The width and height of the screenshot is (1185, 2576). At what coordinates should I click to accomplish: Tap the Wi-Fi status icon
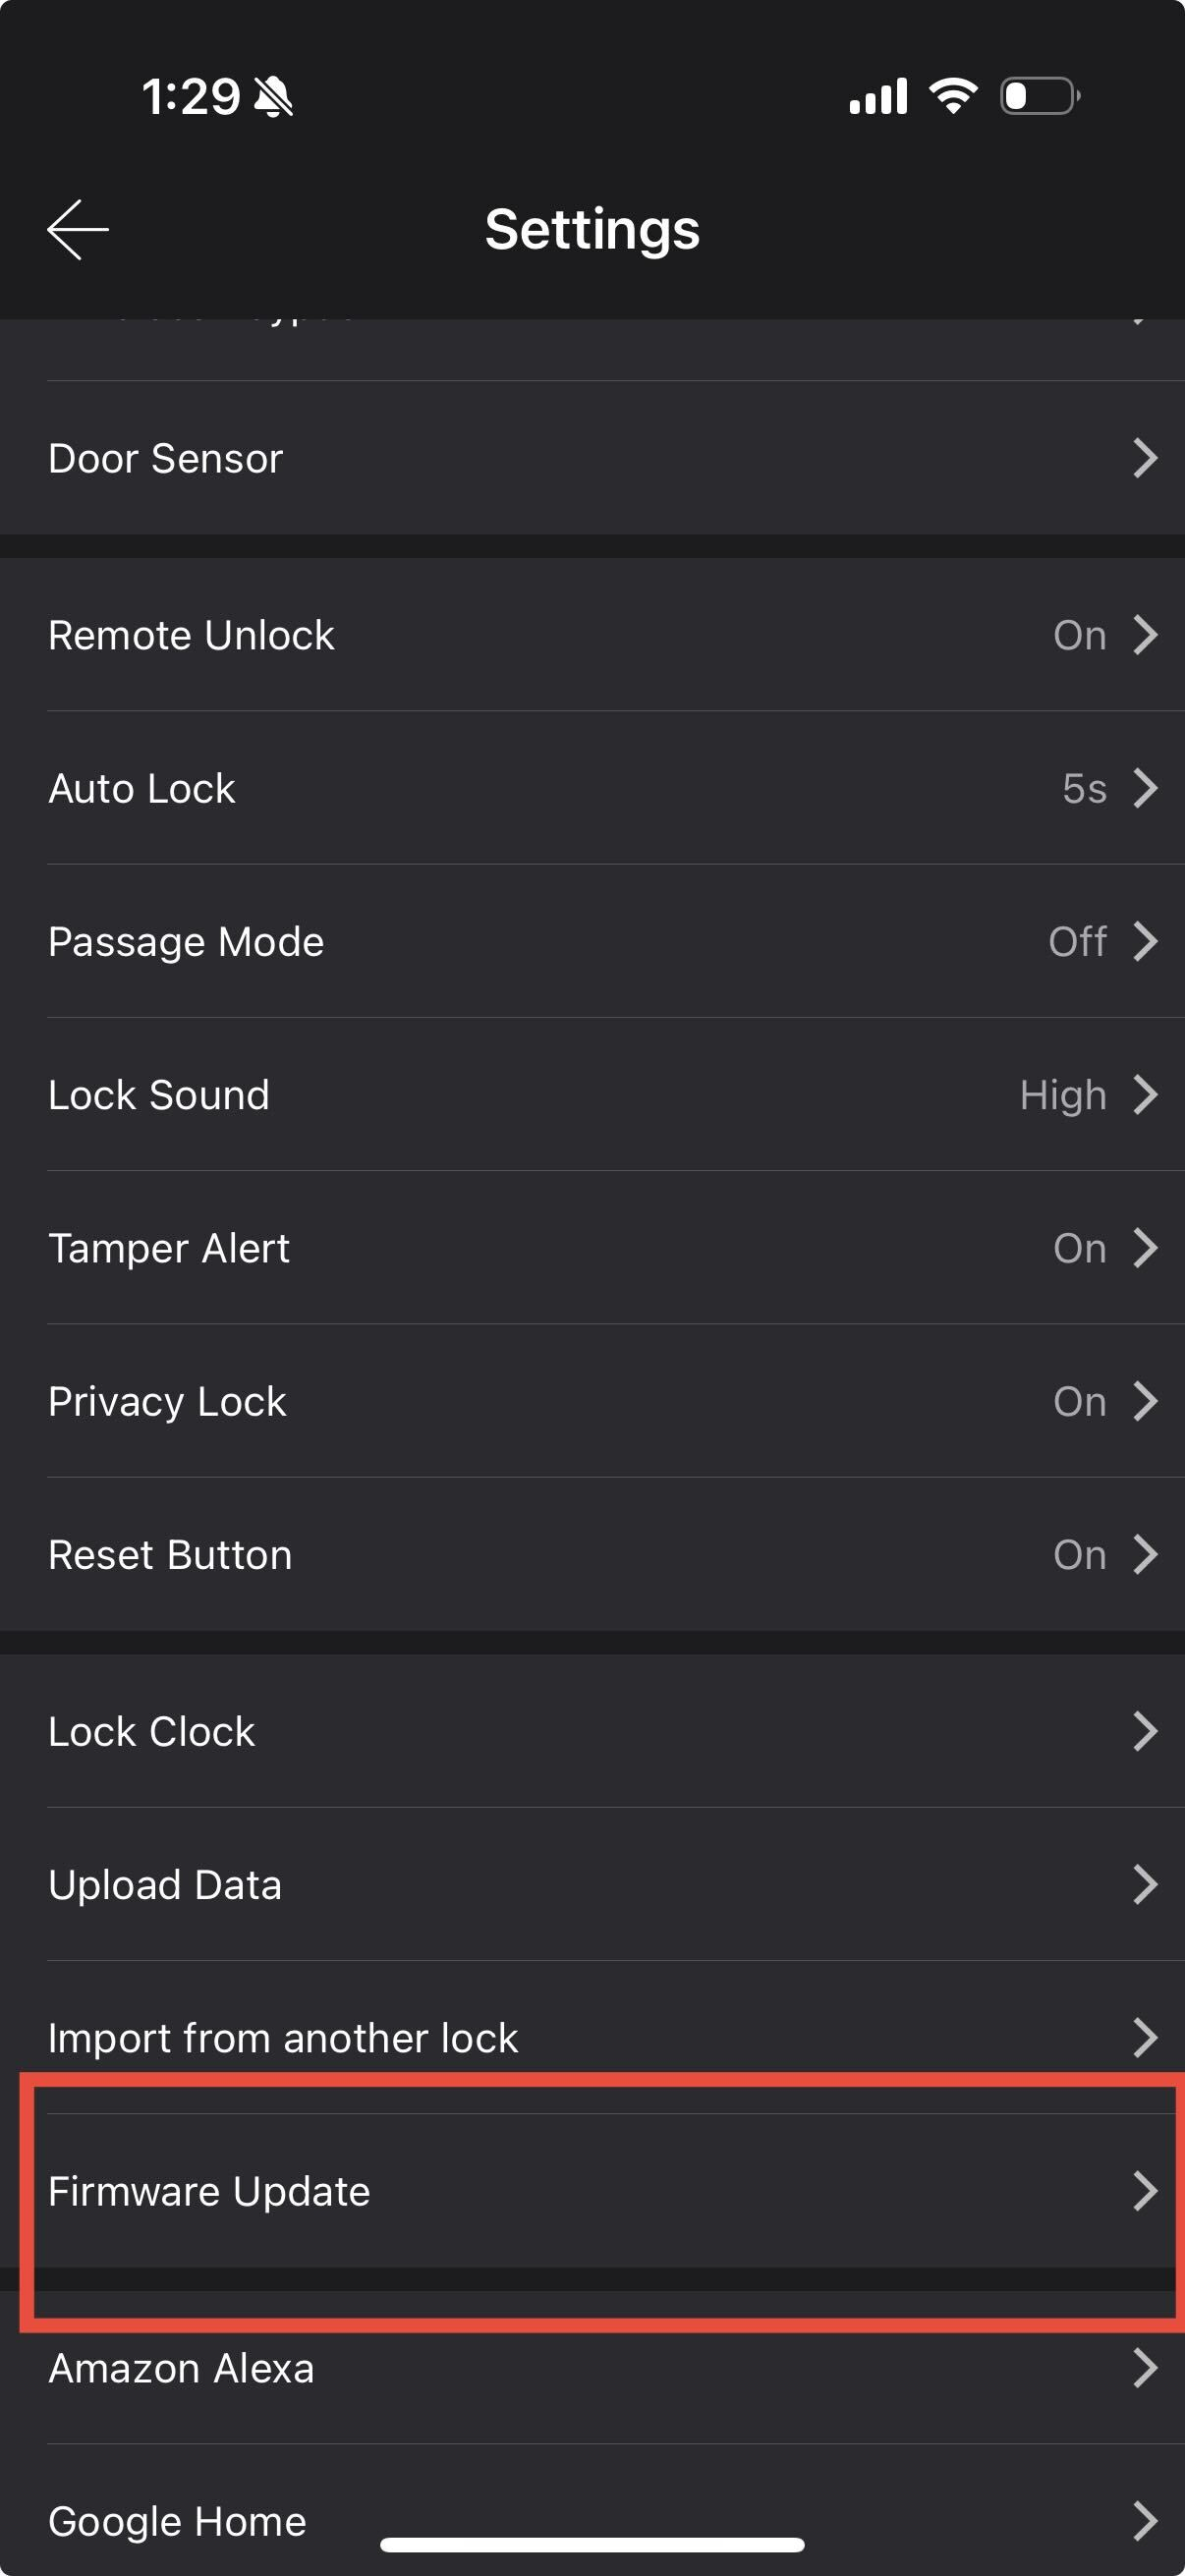click(953, 96)
